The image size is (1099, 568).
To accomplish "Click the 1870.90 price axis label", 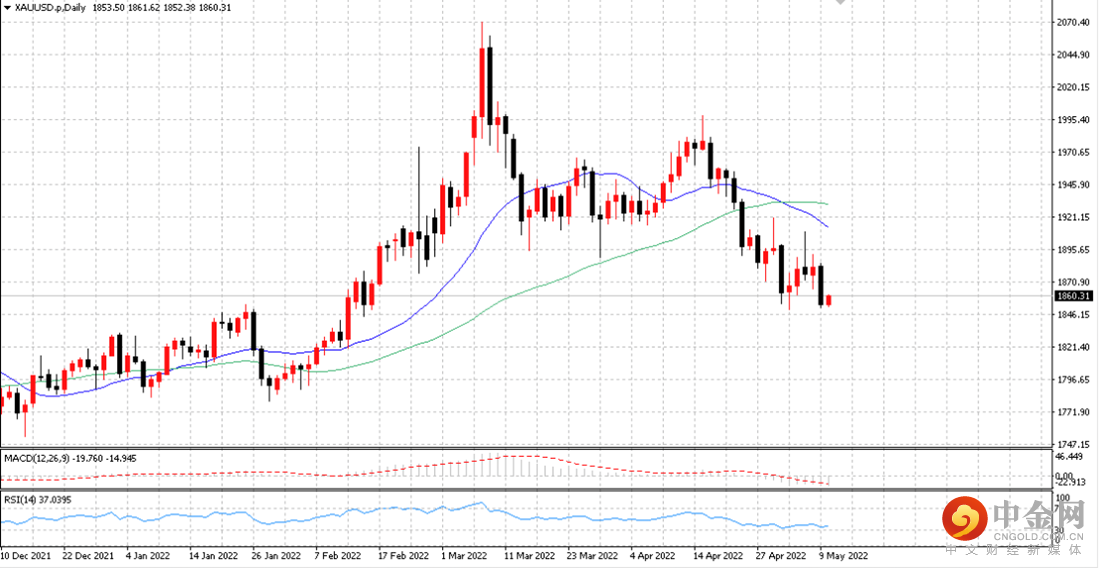I will click(1073, 282).
